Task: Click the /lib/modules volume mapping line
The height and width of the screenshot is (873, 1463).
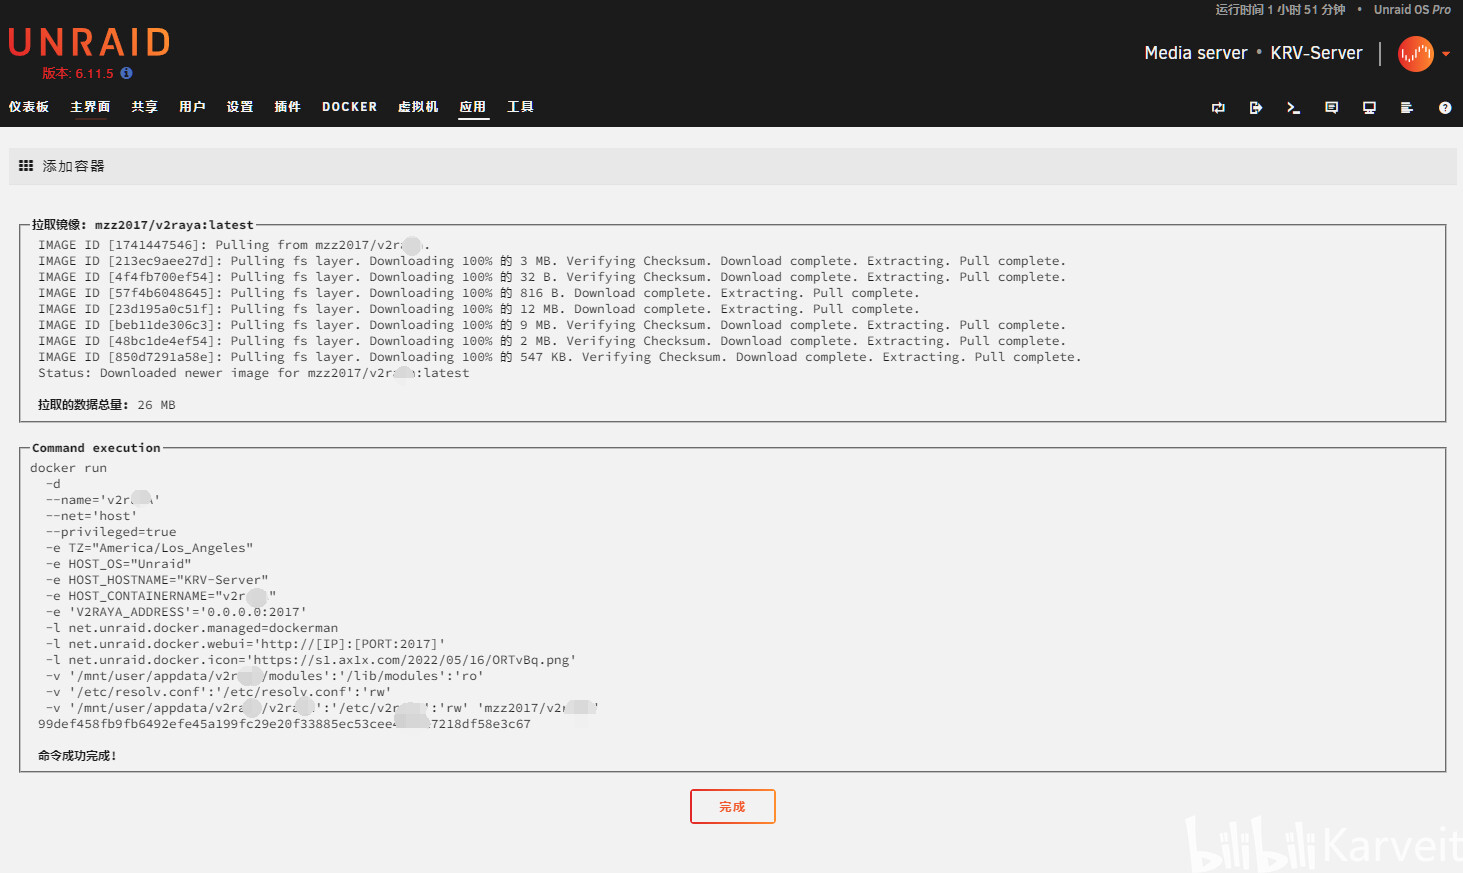Action: click(x=265, y=676)
